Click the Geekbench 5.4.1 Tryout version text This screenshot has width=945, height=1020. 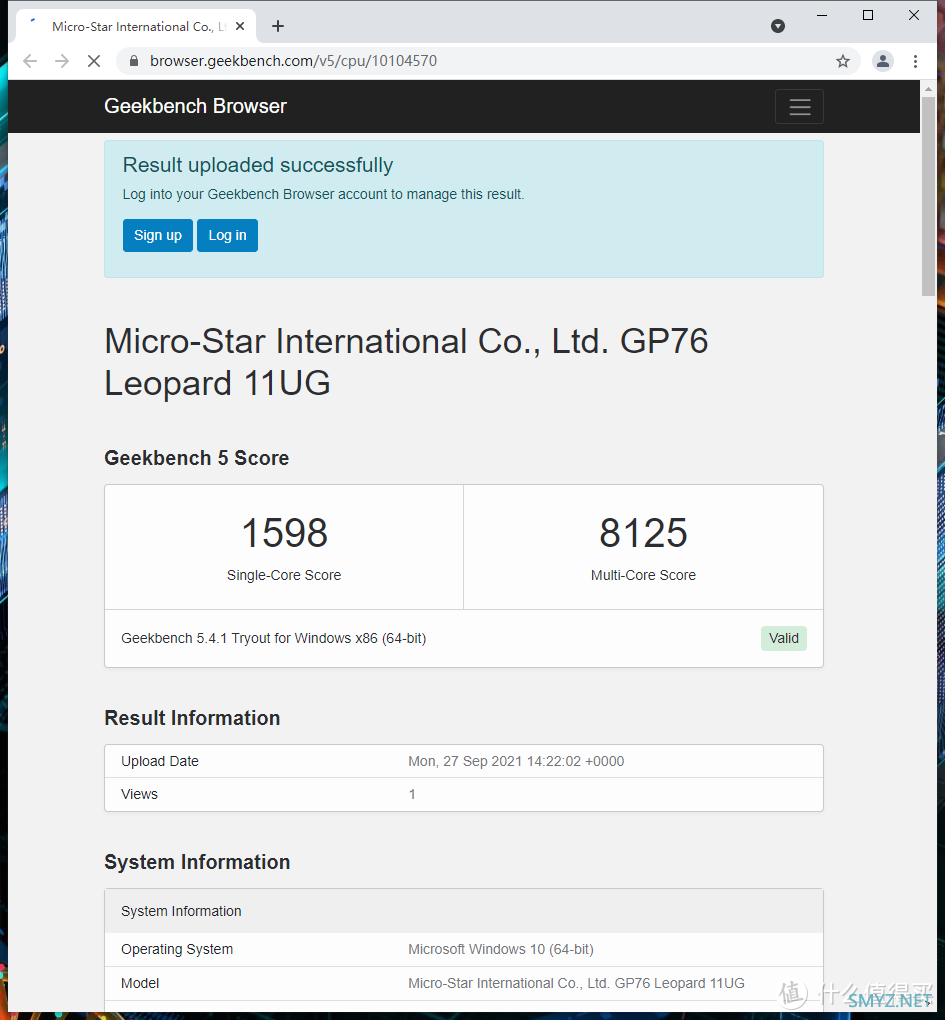coord(273,638)
